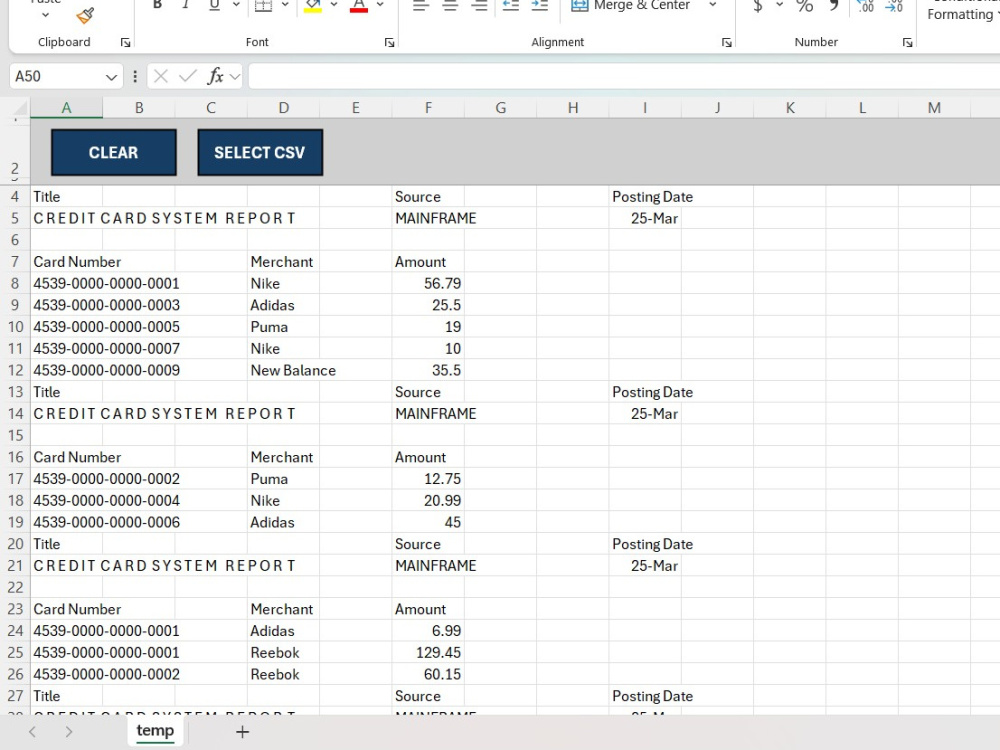
Task: Apply the yellow fill color bucket
Action: [x=312, y=5]
